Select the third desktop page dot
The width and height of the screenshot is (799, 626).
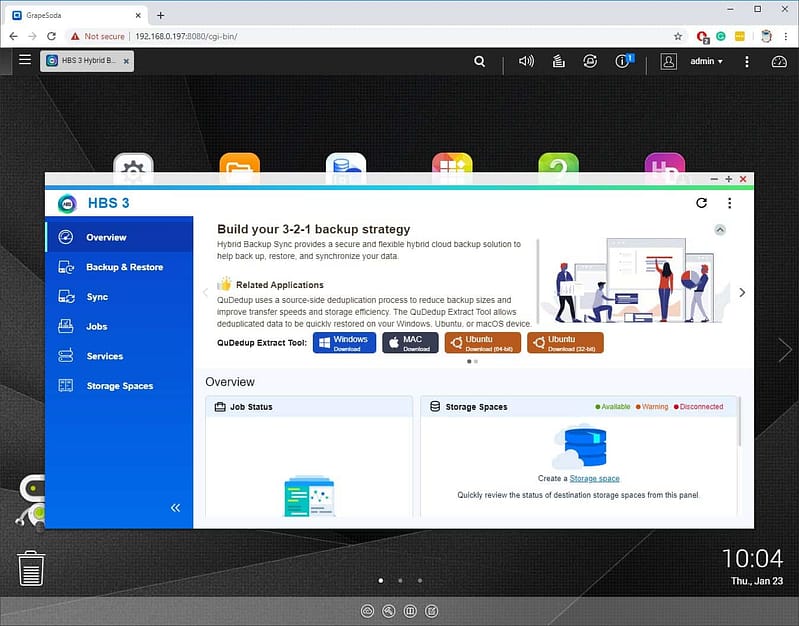(x=419, y=580)
